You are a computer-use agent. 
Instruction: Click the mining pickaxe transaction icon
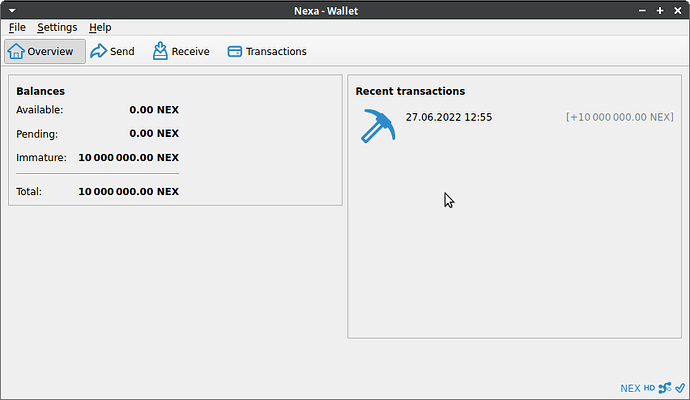click(378, 126)
